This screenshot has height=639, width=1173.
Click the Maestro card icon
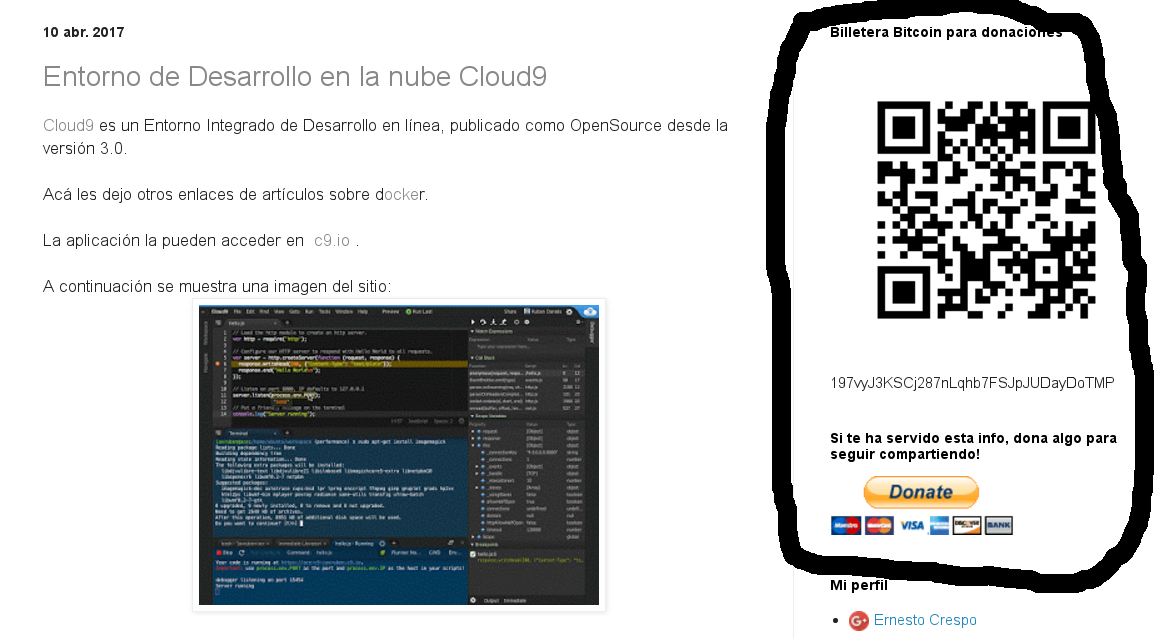846,525
